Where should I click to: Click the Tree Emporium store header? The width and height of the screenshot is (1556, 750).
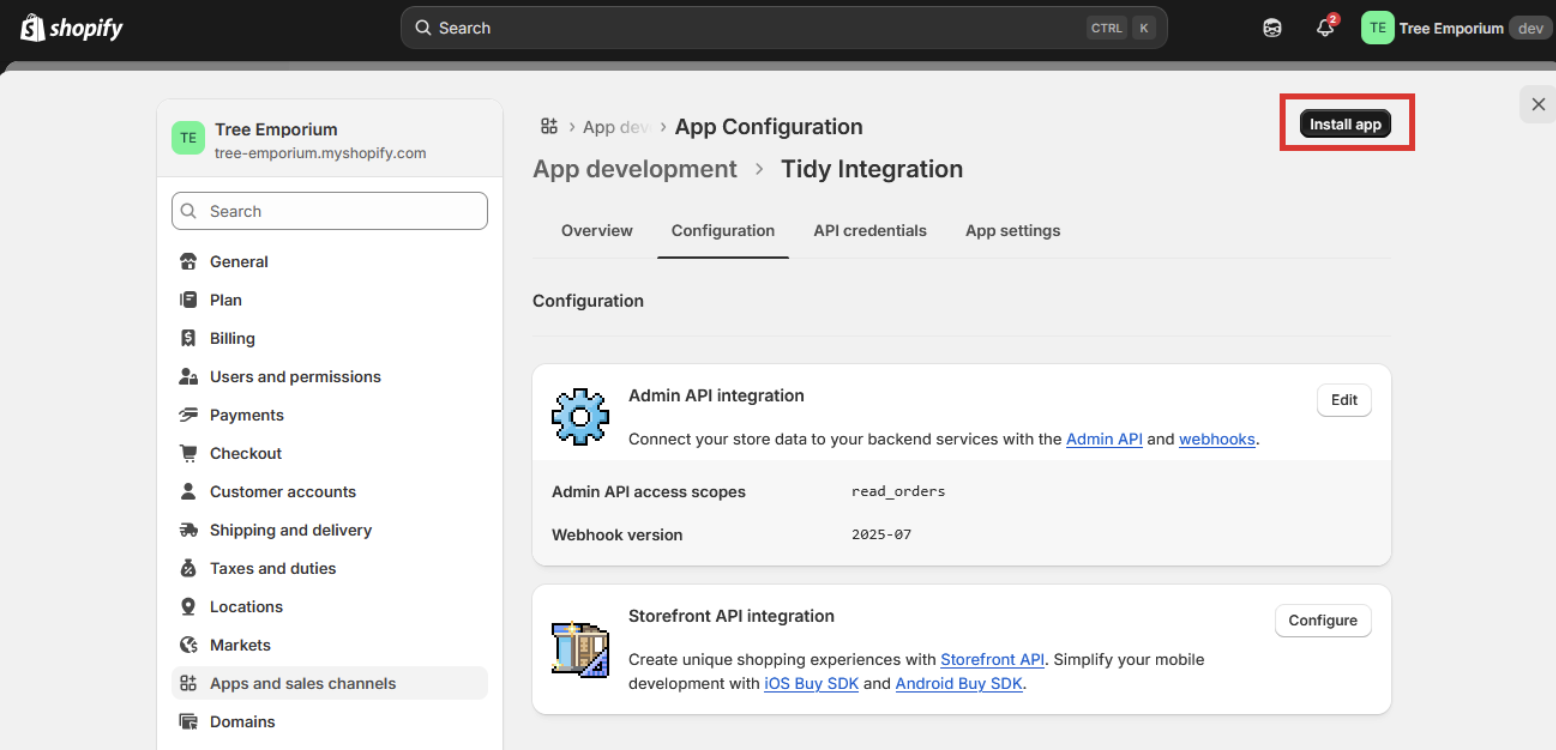[330, 138]
